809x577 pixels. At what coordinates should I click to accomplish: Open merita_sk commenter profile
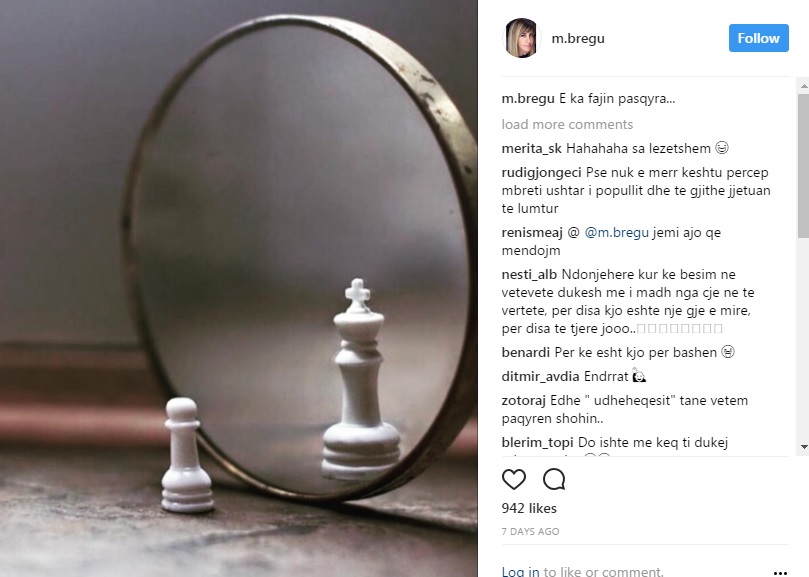coord(531,149)
